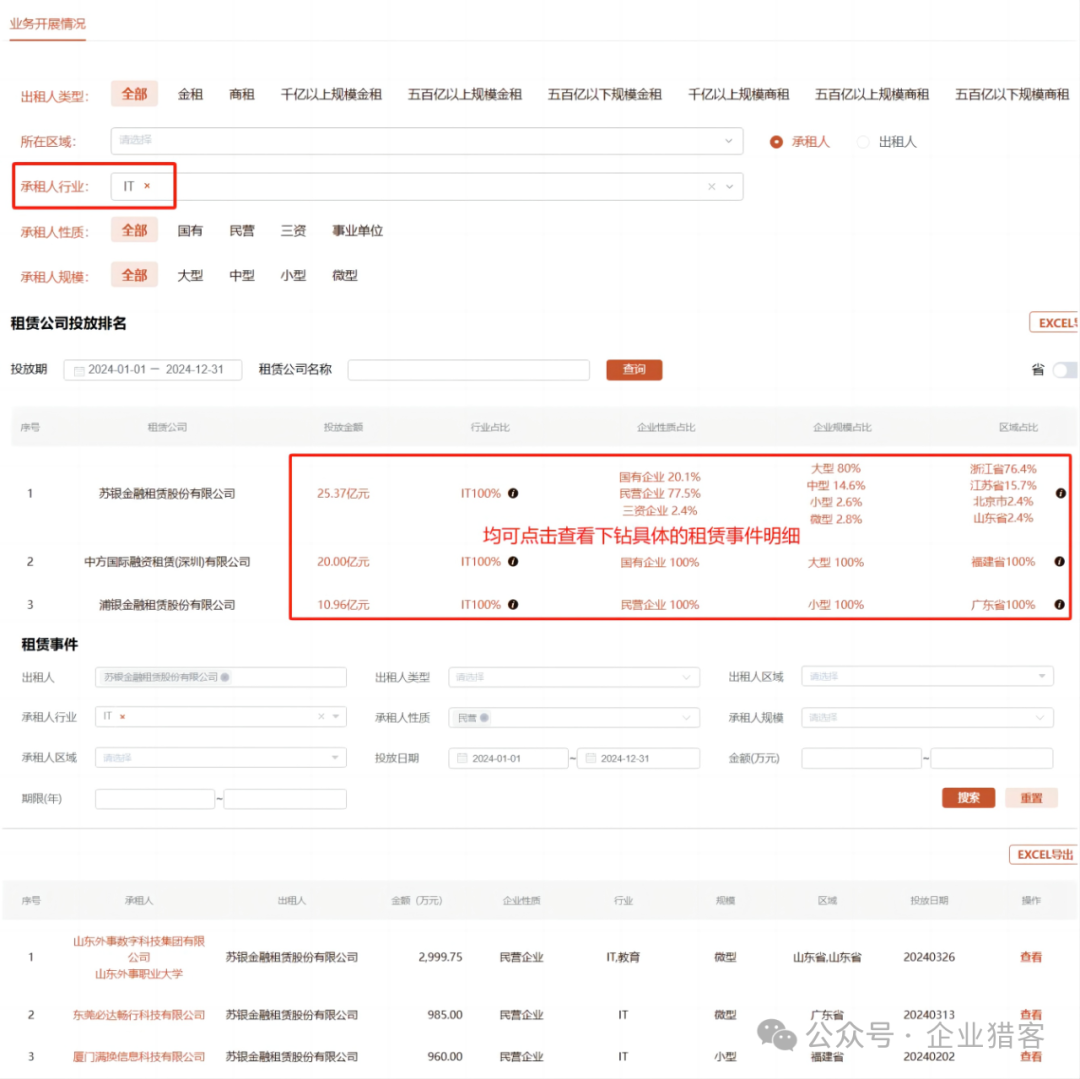Click the 搜索 button

968,797
